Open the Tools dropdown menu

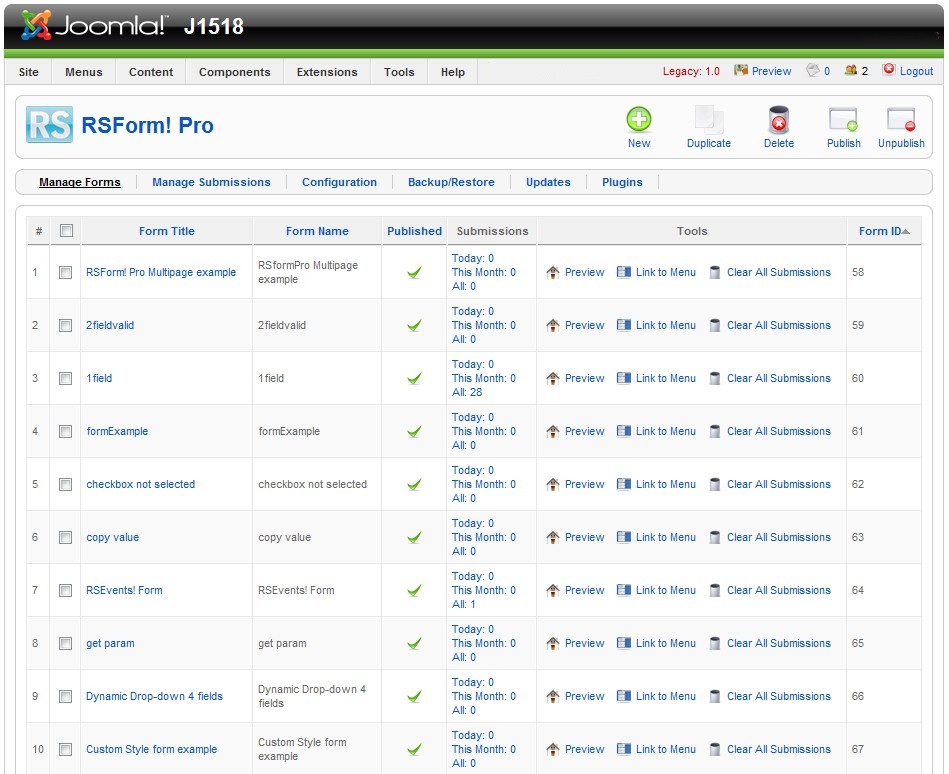coord(399,72)
